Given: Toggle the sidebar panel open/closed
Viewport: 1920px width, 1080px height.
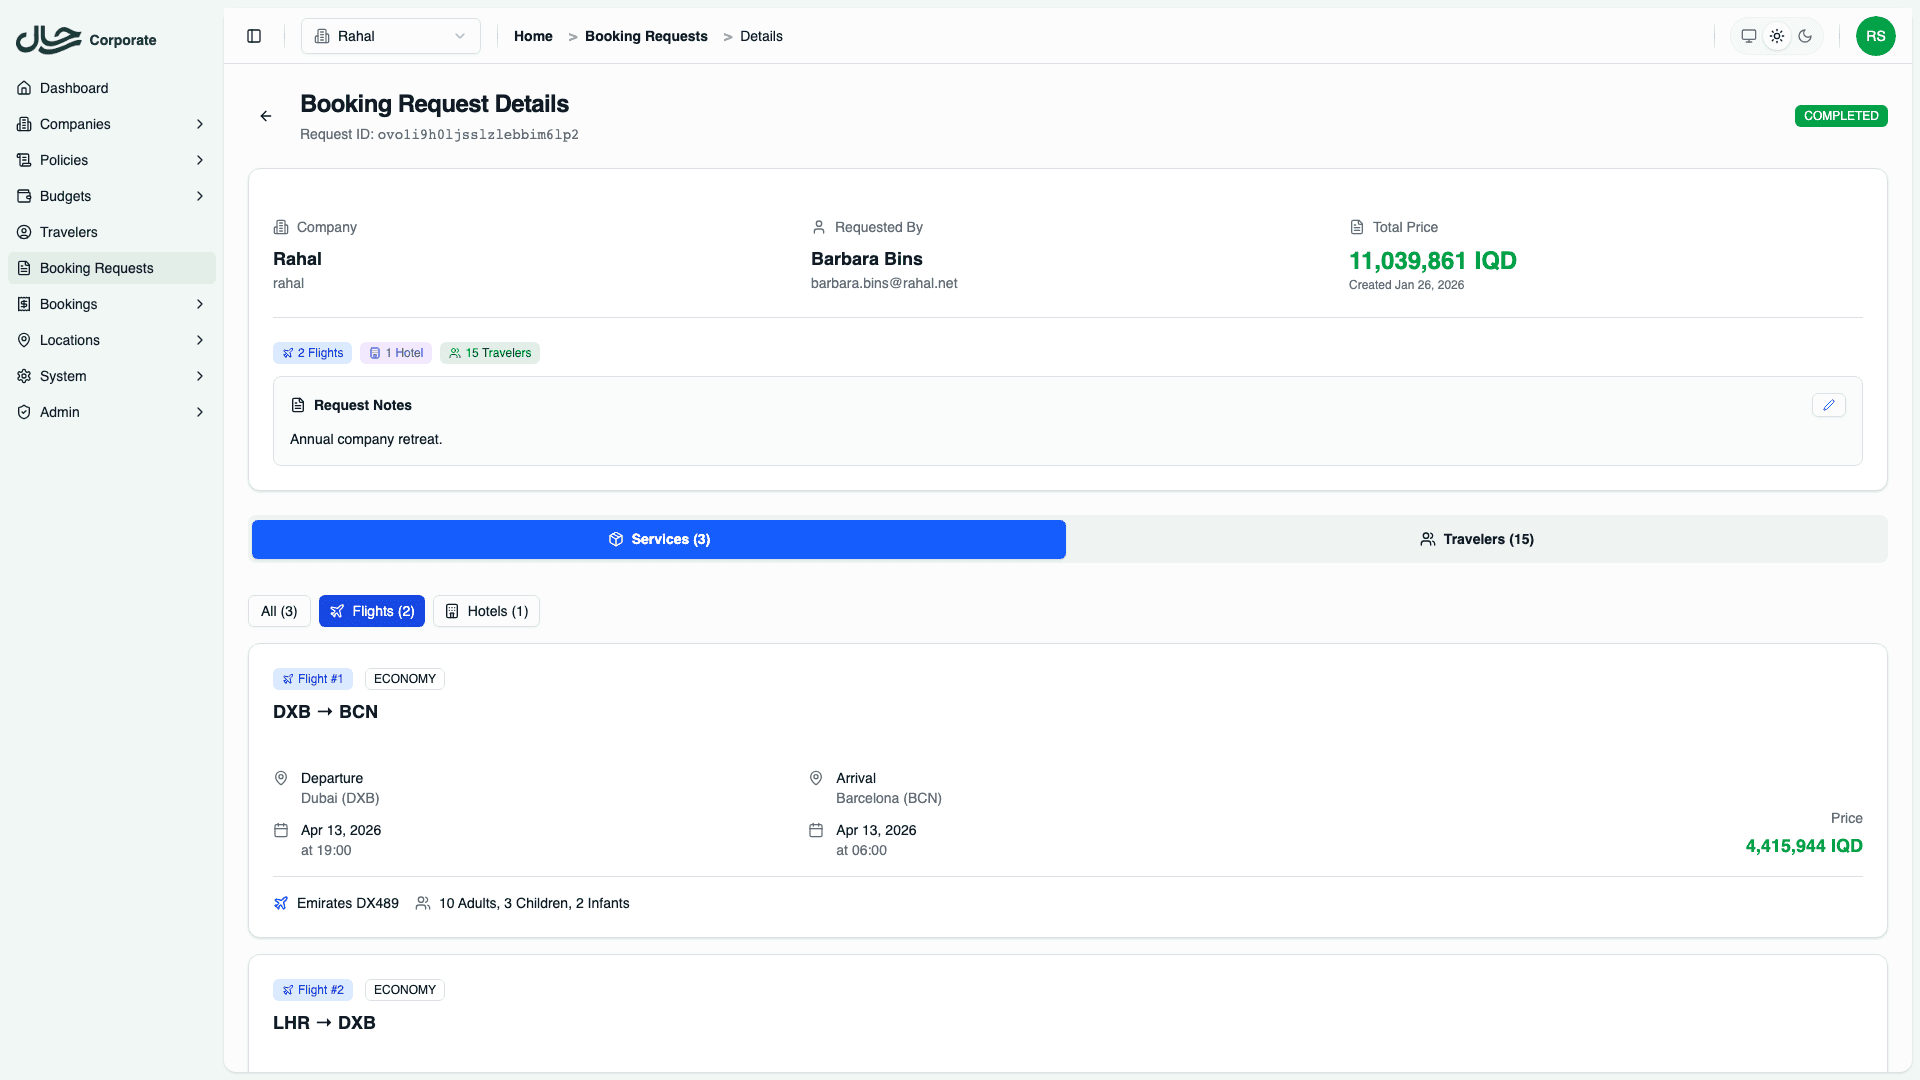Looking at the screenshot, I should [253, 36].
